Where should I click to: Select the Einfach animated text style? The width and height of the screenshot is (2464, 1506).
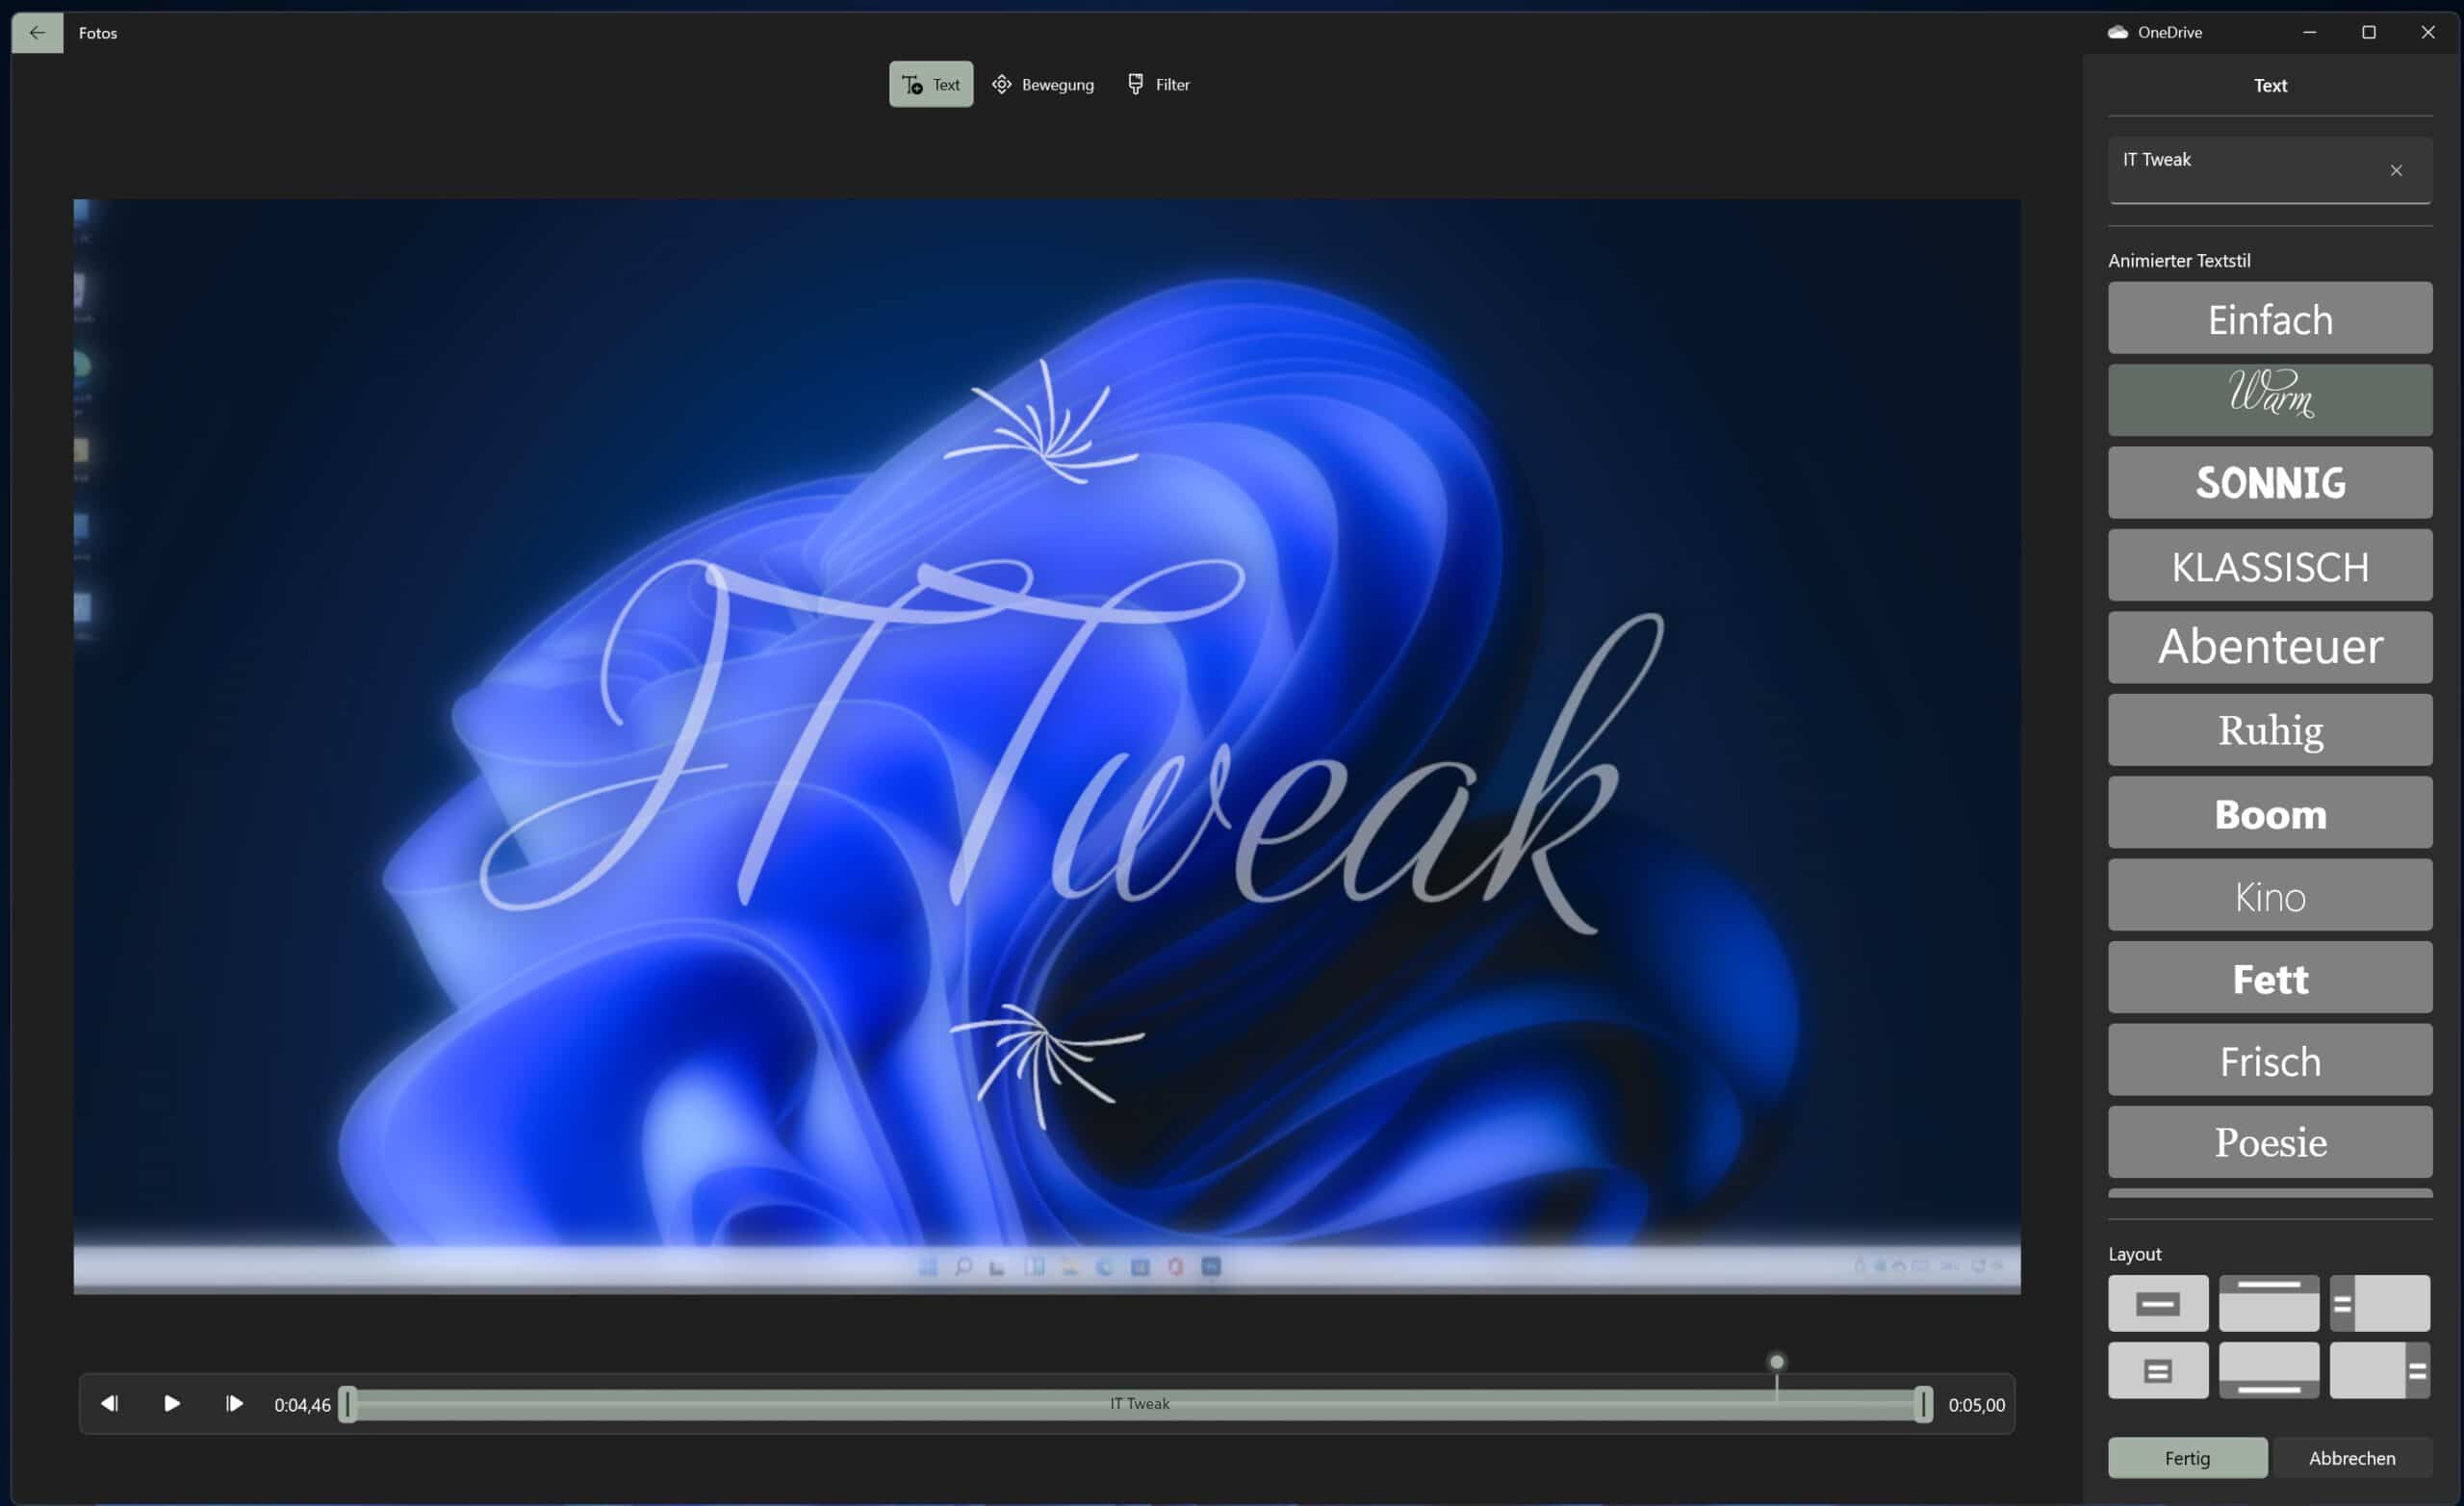pyautogui.click(x=2271, y=317)
